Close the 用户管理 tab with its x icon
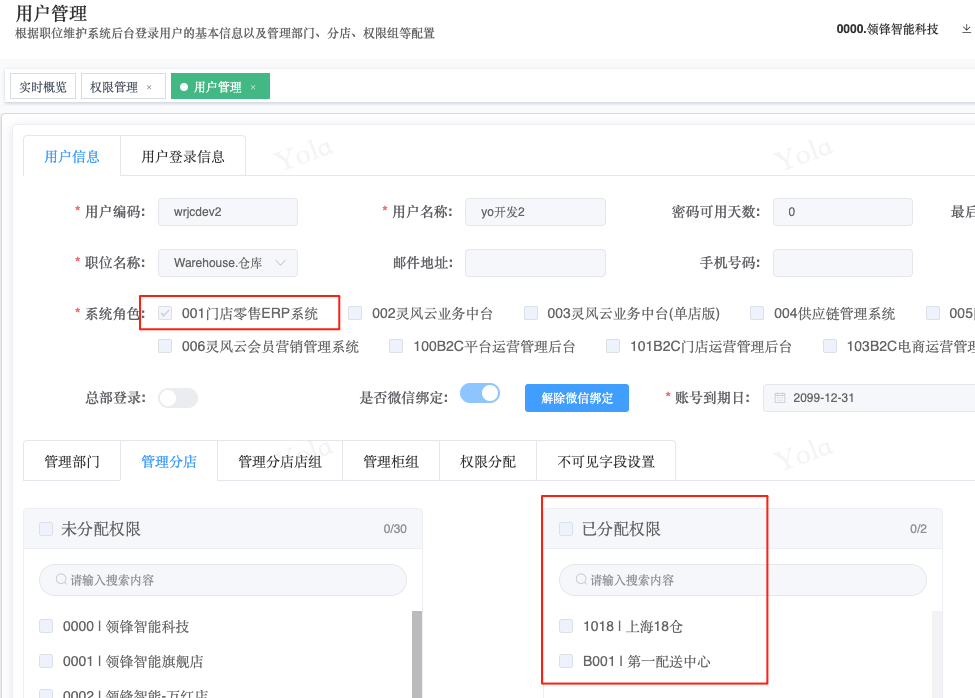The width and height of the screenshot is (975, 698). coord(253,87)
